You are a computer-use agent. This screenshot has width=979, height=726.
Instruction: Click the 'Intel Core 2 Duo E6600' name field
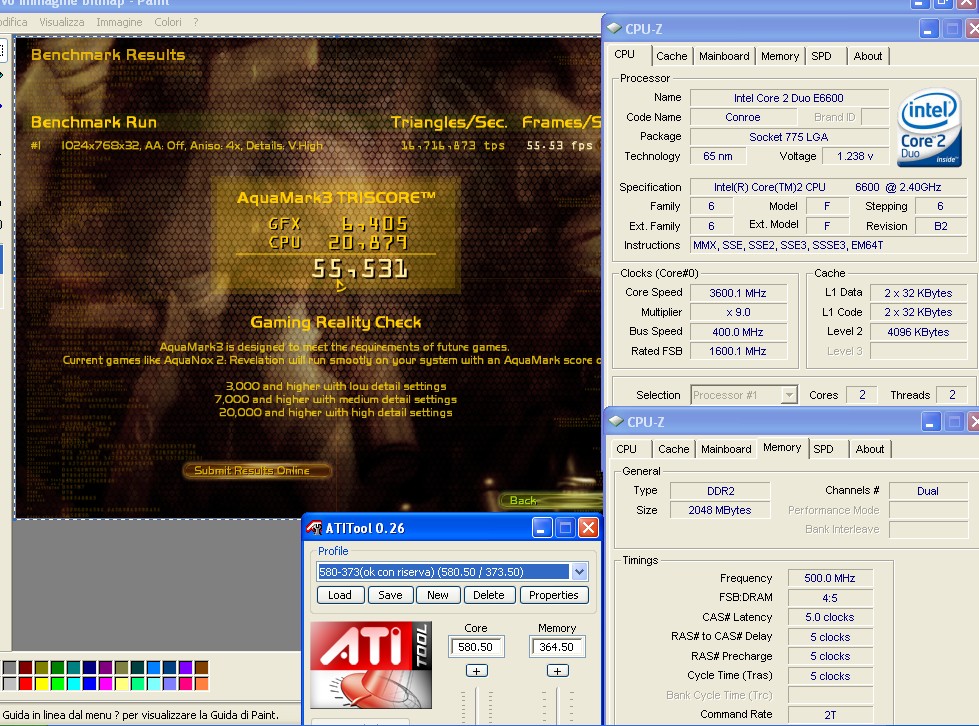(789, 98)
